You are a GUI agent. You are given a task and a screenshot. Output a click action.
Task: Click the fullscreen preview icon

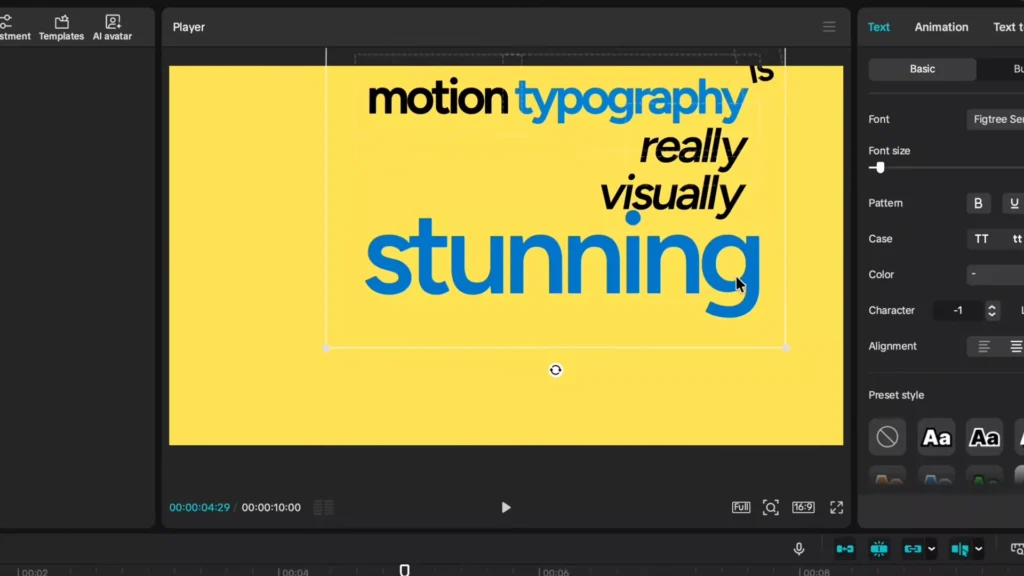click(836, 507)
